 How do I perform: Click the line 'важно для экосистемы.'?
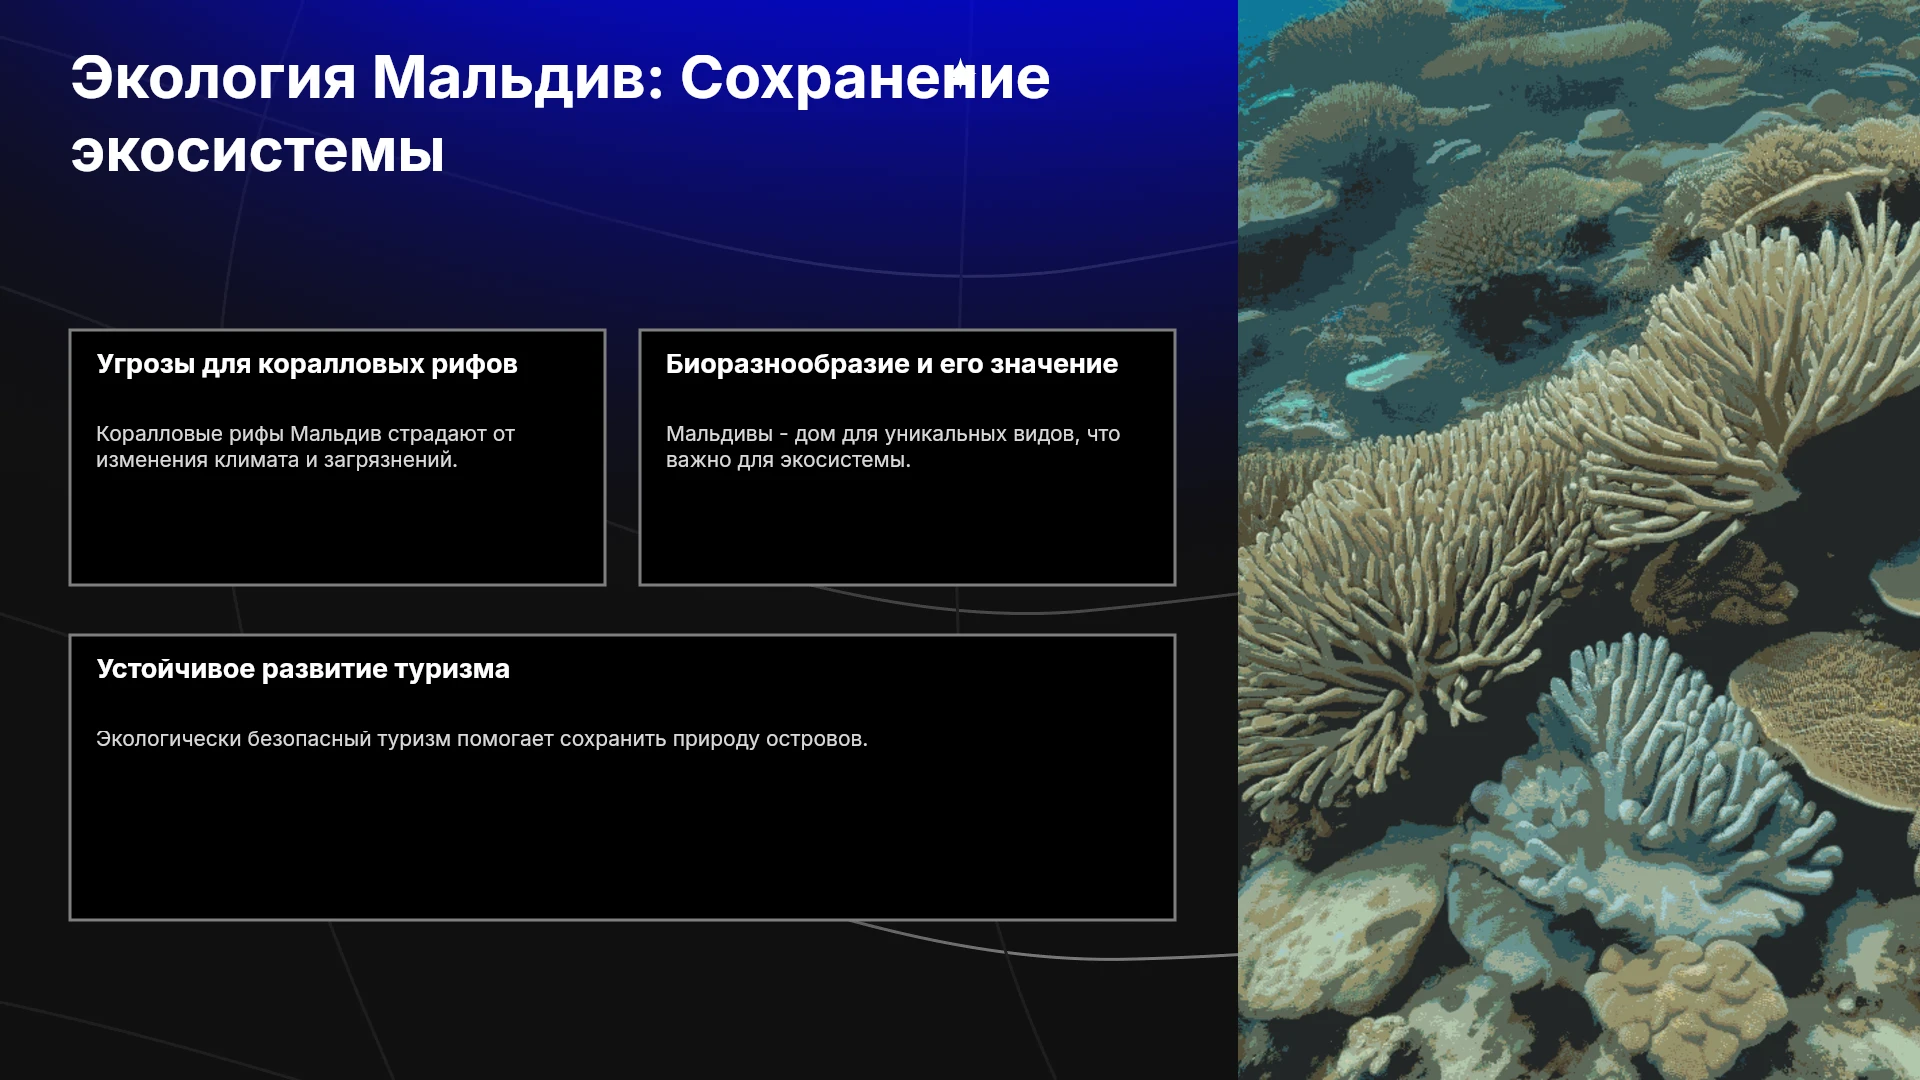tap(788, 460)
